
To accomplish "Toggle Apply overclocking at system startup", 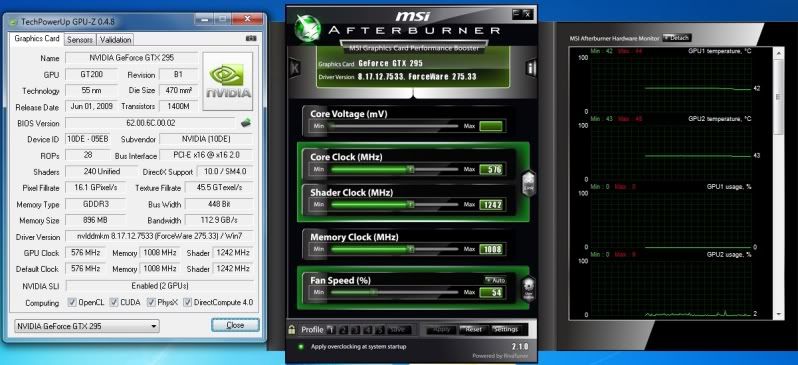I will (300, 347).
